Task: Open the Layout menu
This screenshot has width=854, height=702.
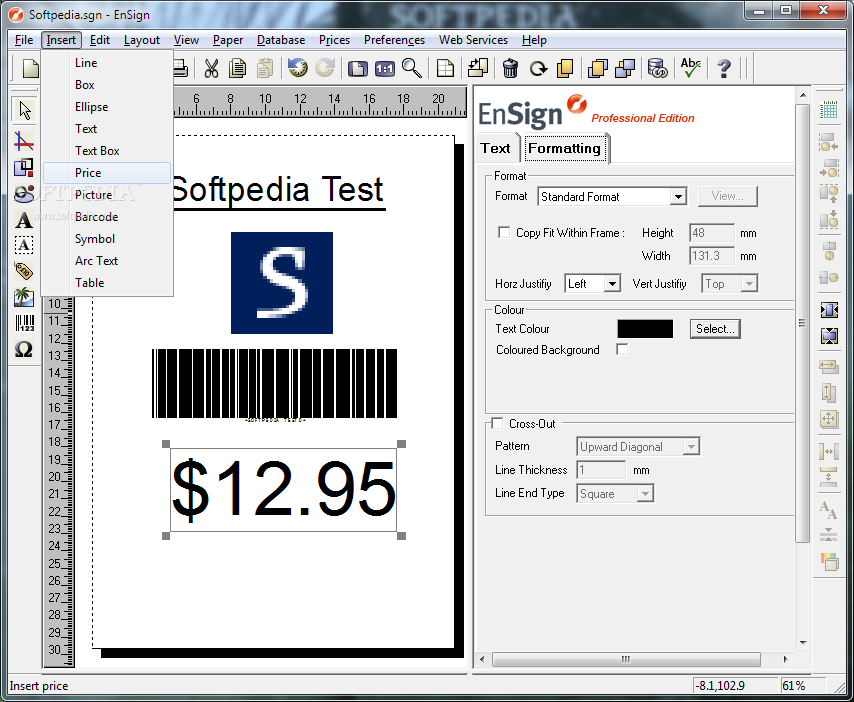Action: pyautogui.click(x=142, y=40)
